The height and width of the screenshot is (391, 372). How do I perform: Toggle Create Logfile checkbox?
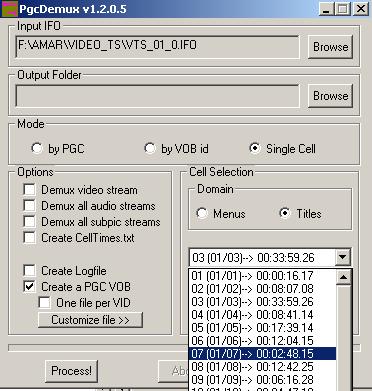coord(30,270)
